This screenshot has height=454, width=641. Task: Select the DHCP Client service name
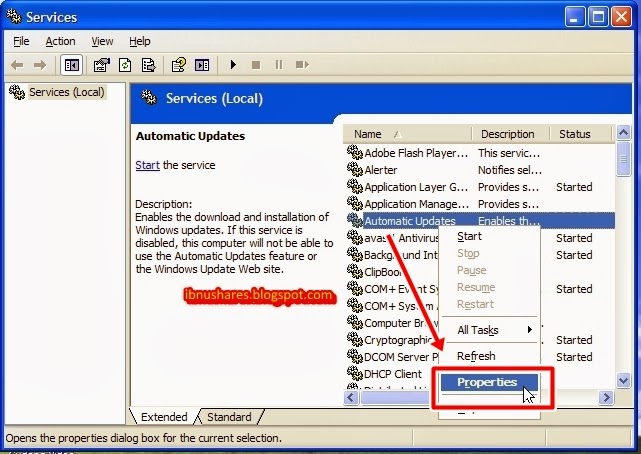(x=393, y=374)
